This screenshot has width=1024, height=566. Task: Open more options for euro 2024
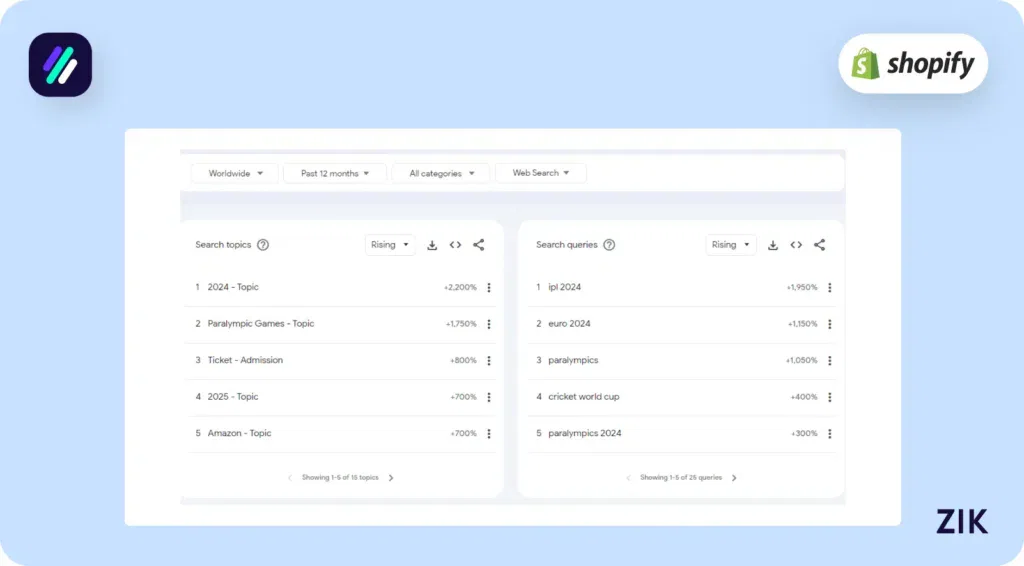[829, 324]
